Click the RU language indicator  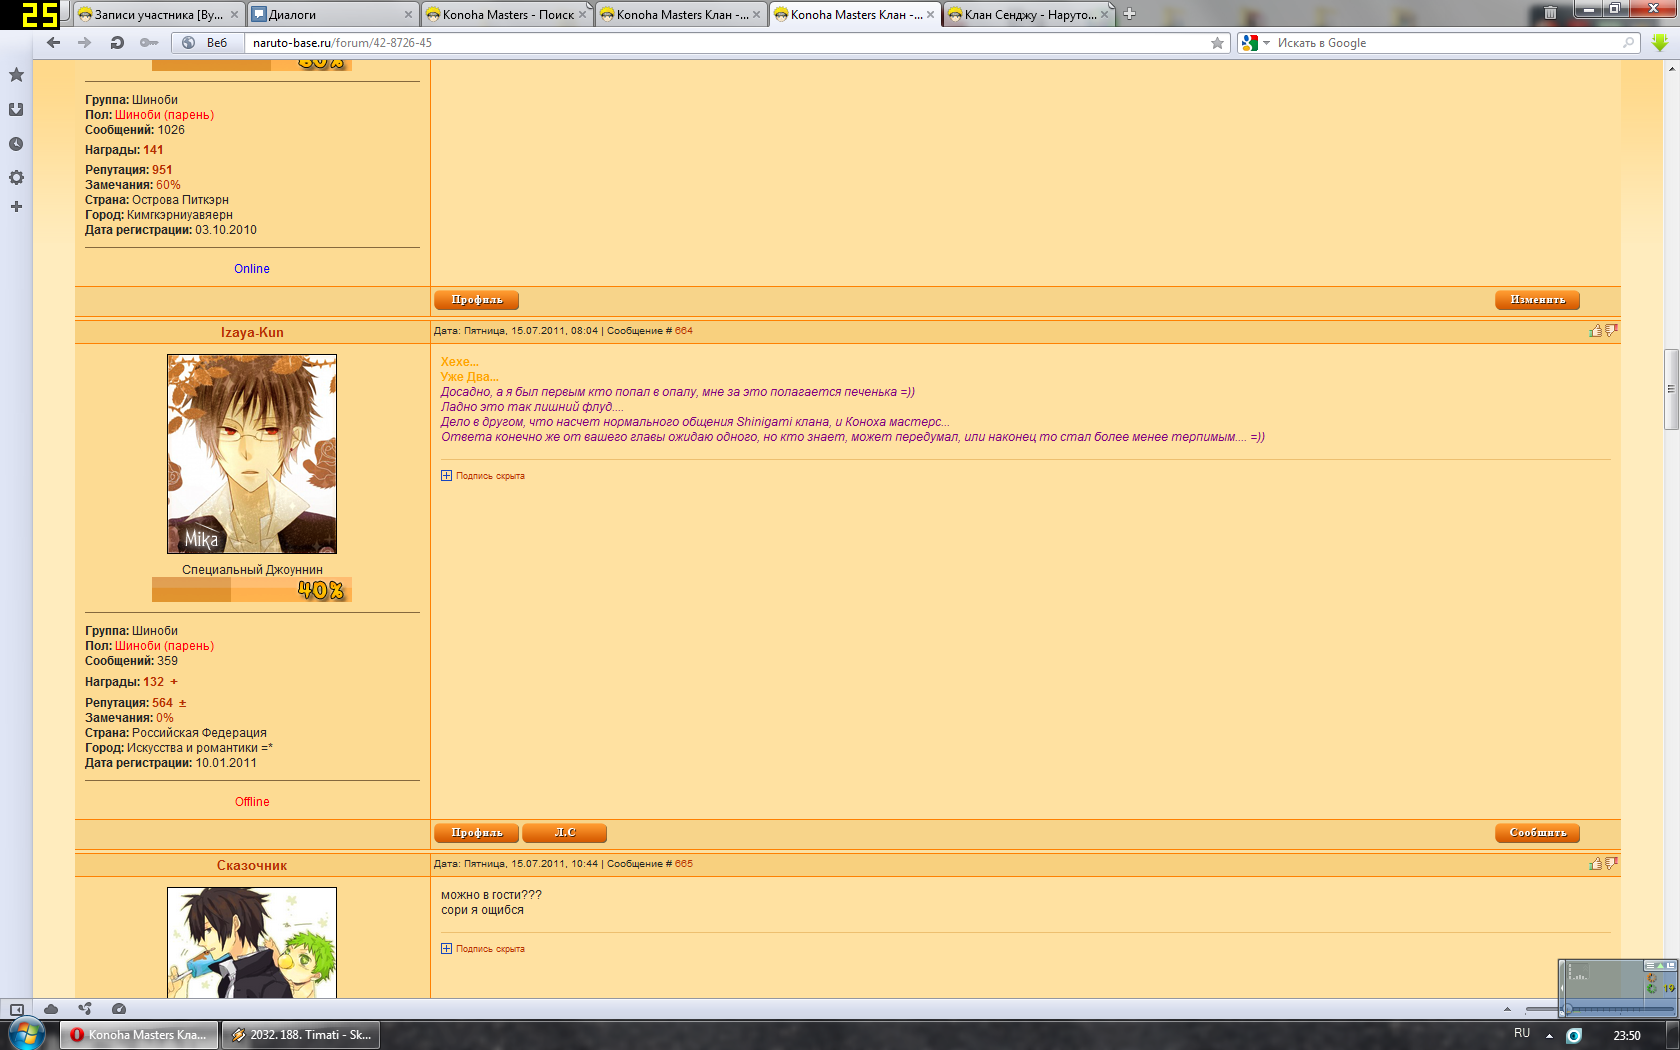(1522, 1034)
